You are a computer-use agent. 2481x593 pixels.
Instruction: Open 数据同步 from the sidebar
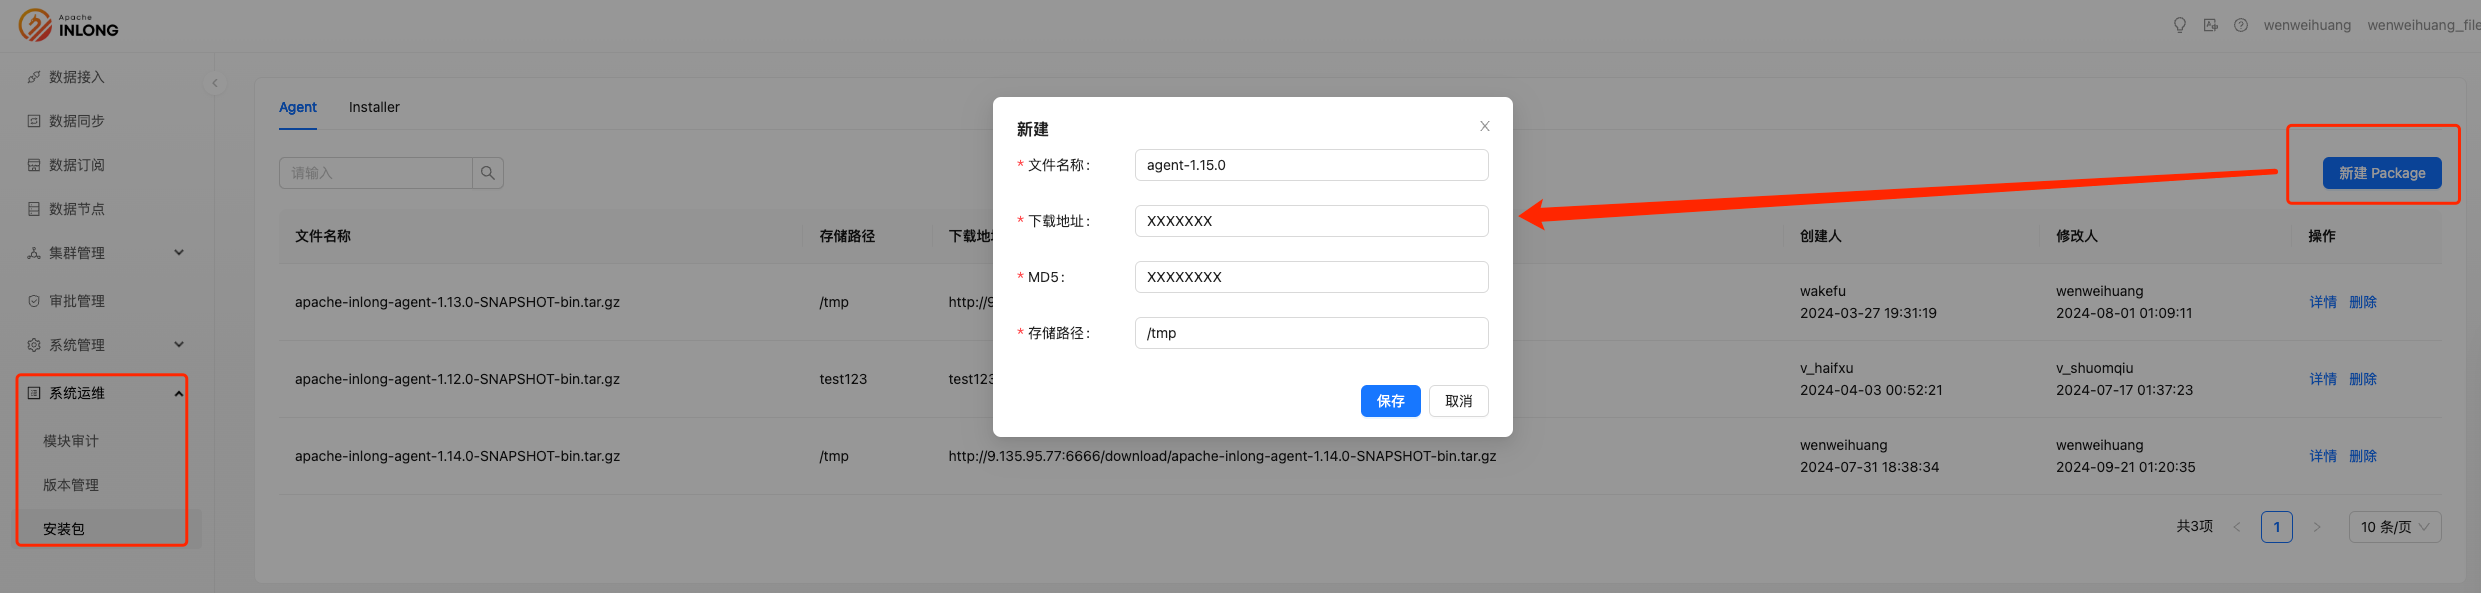coord(77,121)
